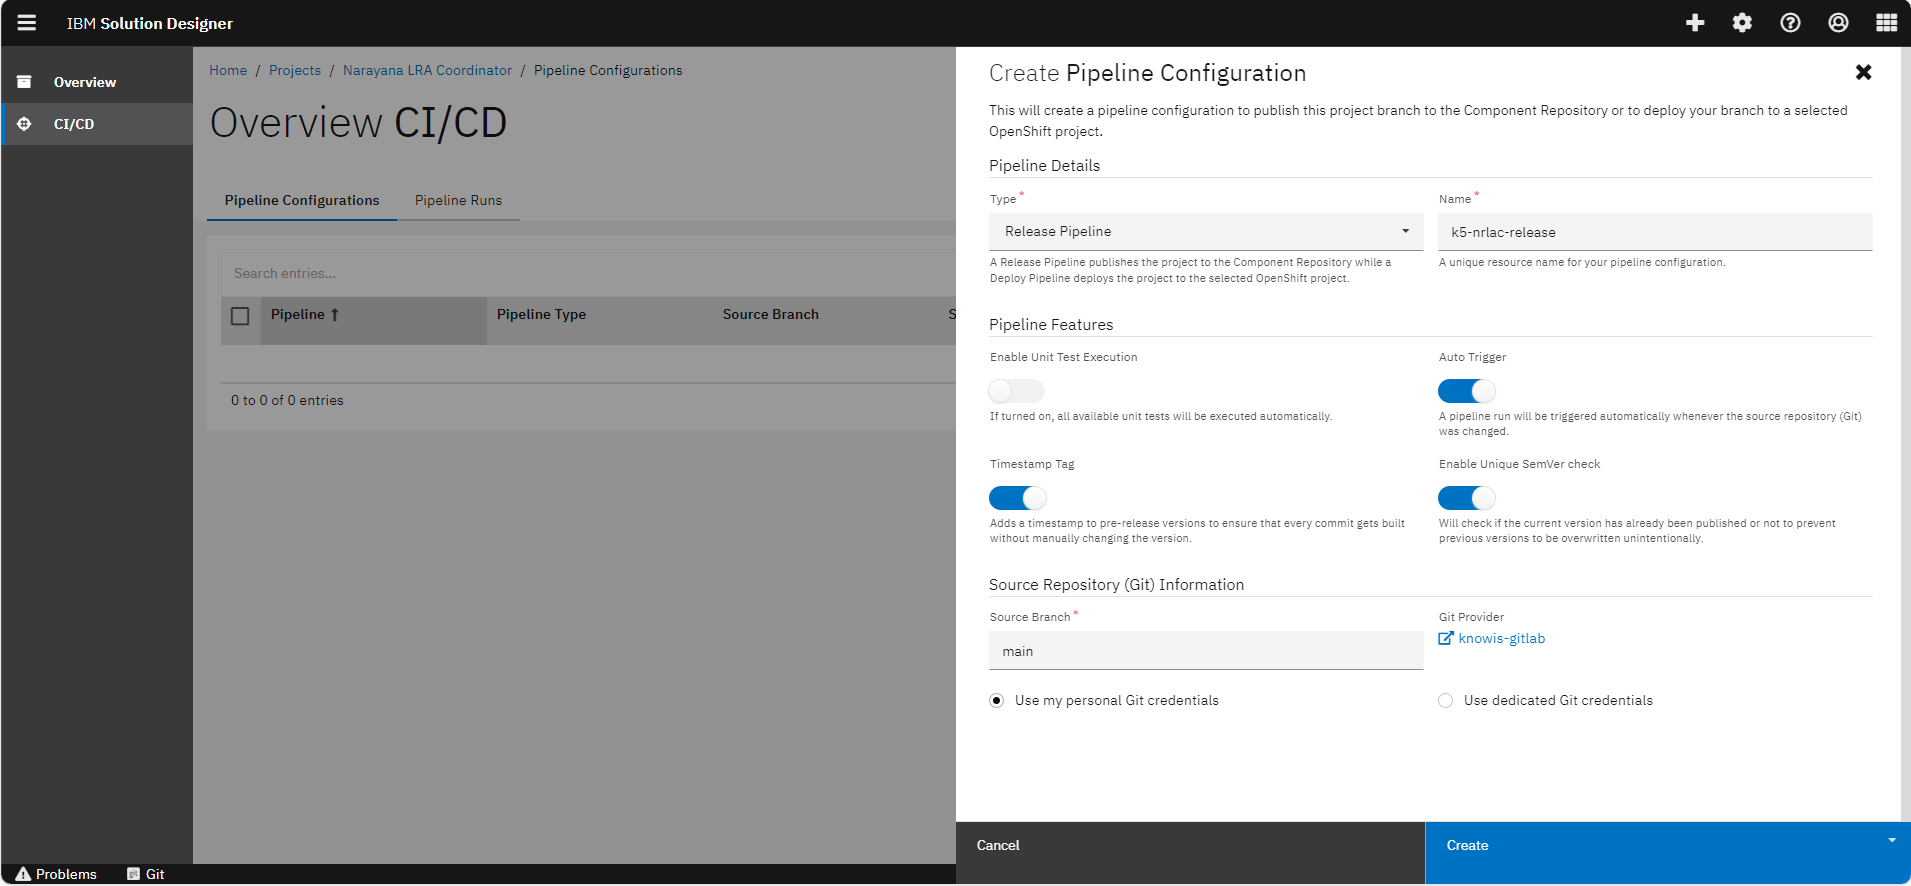Screen dimensions: 1911x886
Task: Open the Problems status bar entry
Action: (x=57, y=874)
